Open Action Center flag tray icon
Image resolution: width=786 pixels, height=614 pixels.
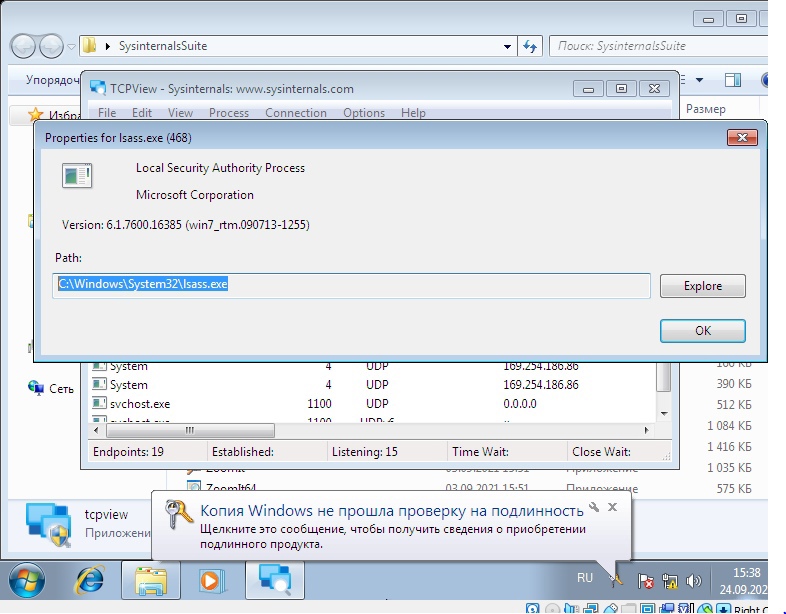(646, 581)
